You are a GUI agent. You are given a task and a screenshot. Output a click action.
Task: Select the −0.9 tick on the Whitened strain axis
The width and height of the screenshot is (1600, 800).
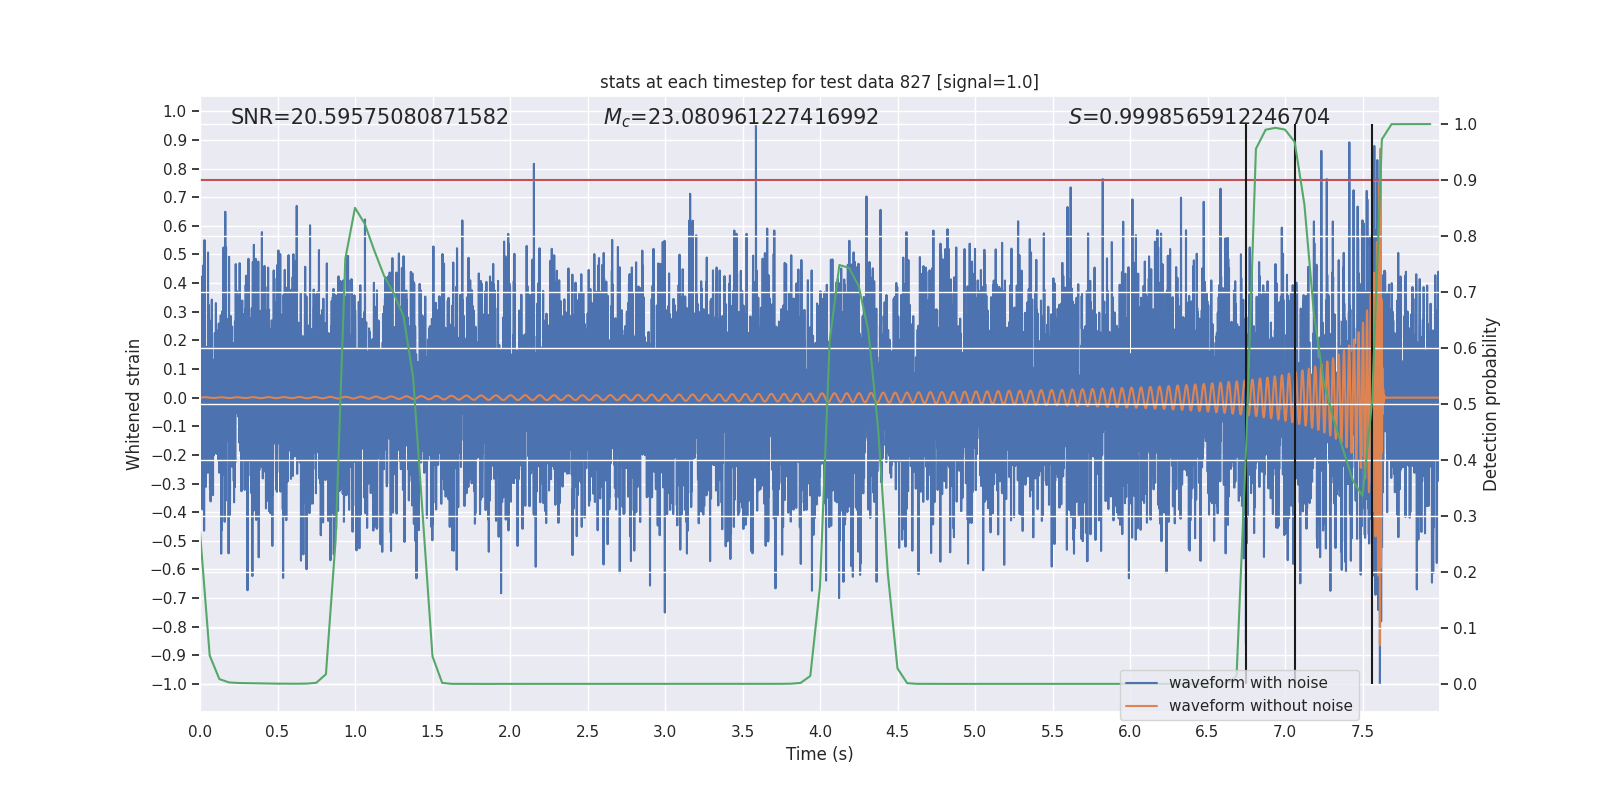pos(169,656)
